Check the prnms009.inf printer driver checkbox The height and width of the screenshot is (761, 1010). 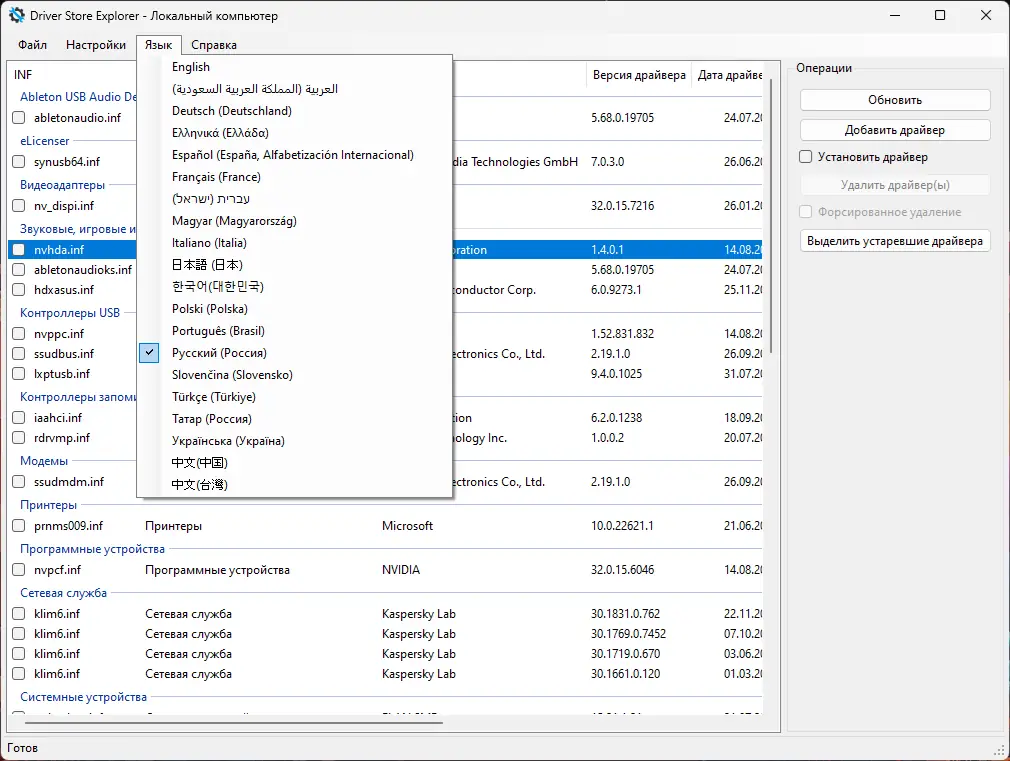click(x=18, y=525)
